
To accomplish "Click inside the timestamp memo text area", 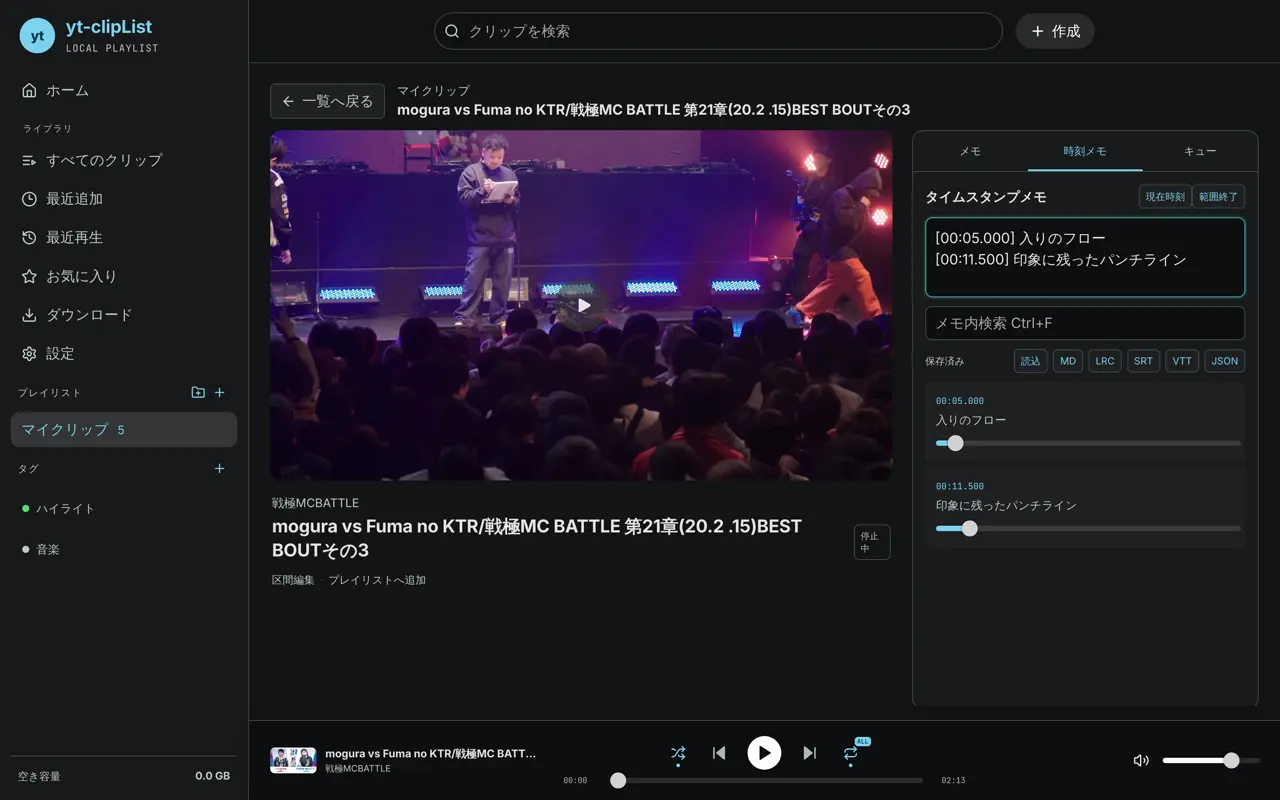I will (x=1085, y=258).
